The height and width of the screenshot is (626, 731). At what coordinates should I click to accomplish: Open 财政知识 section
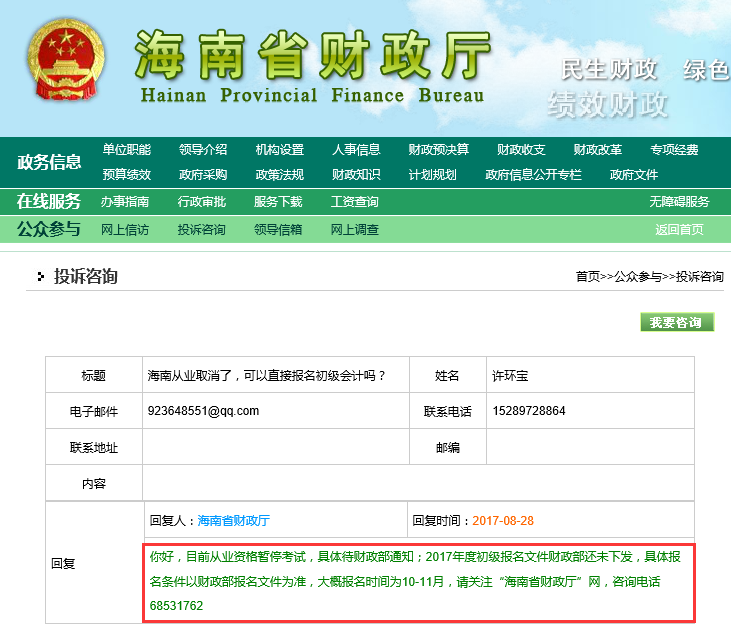pyautogui.click(x=356, y=175)
